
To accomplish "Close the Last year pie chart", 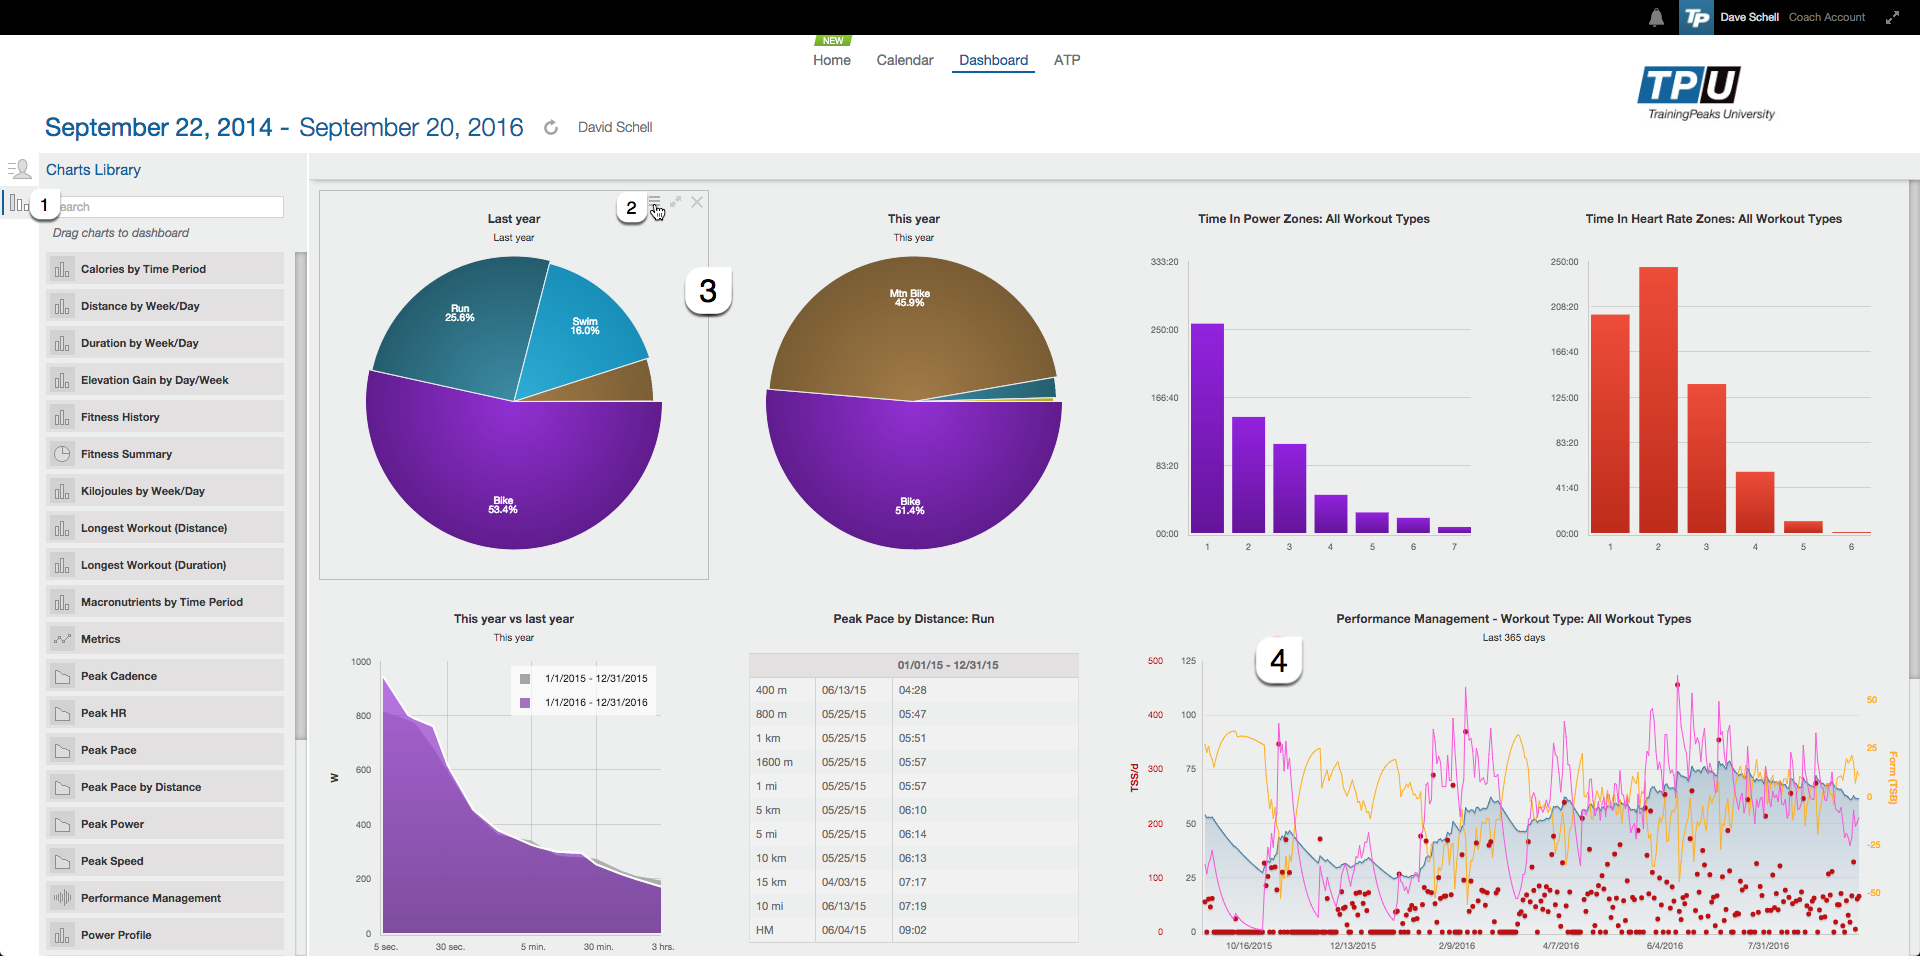I will pos(697,202).
